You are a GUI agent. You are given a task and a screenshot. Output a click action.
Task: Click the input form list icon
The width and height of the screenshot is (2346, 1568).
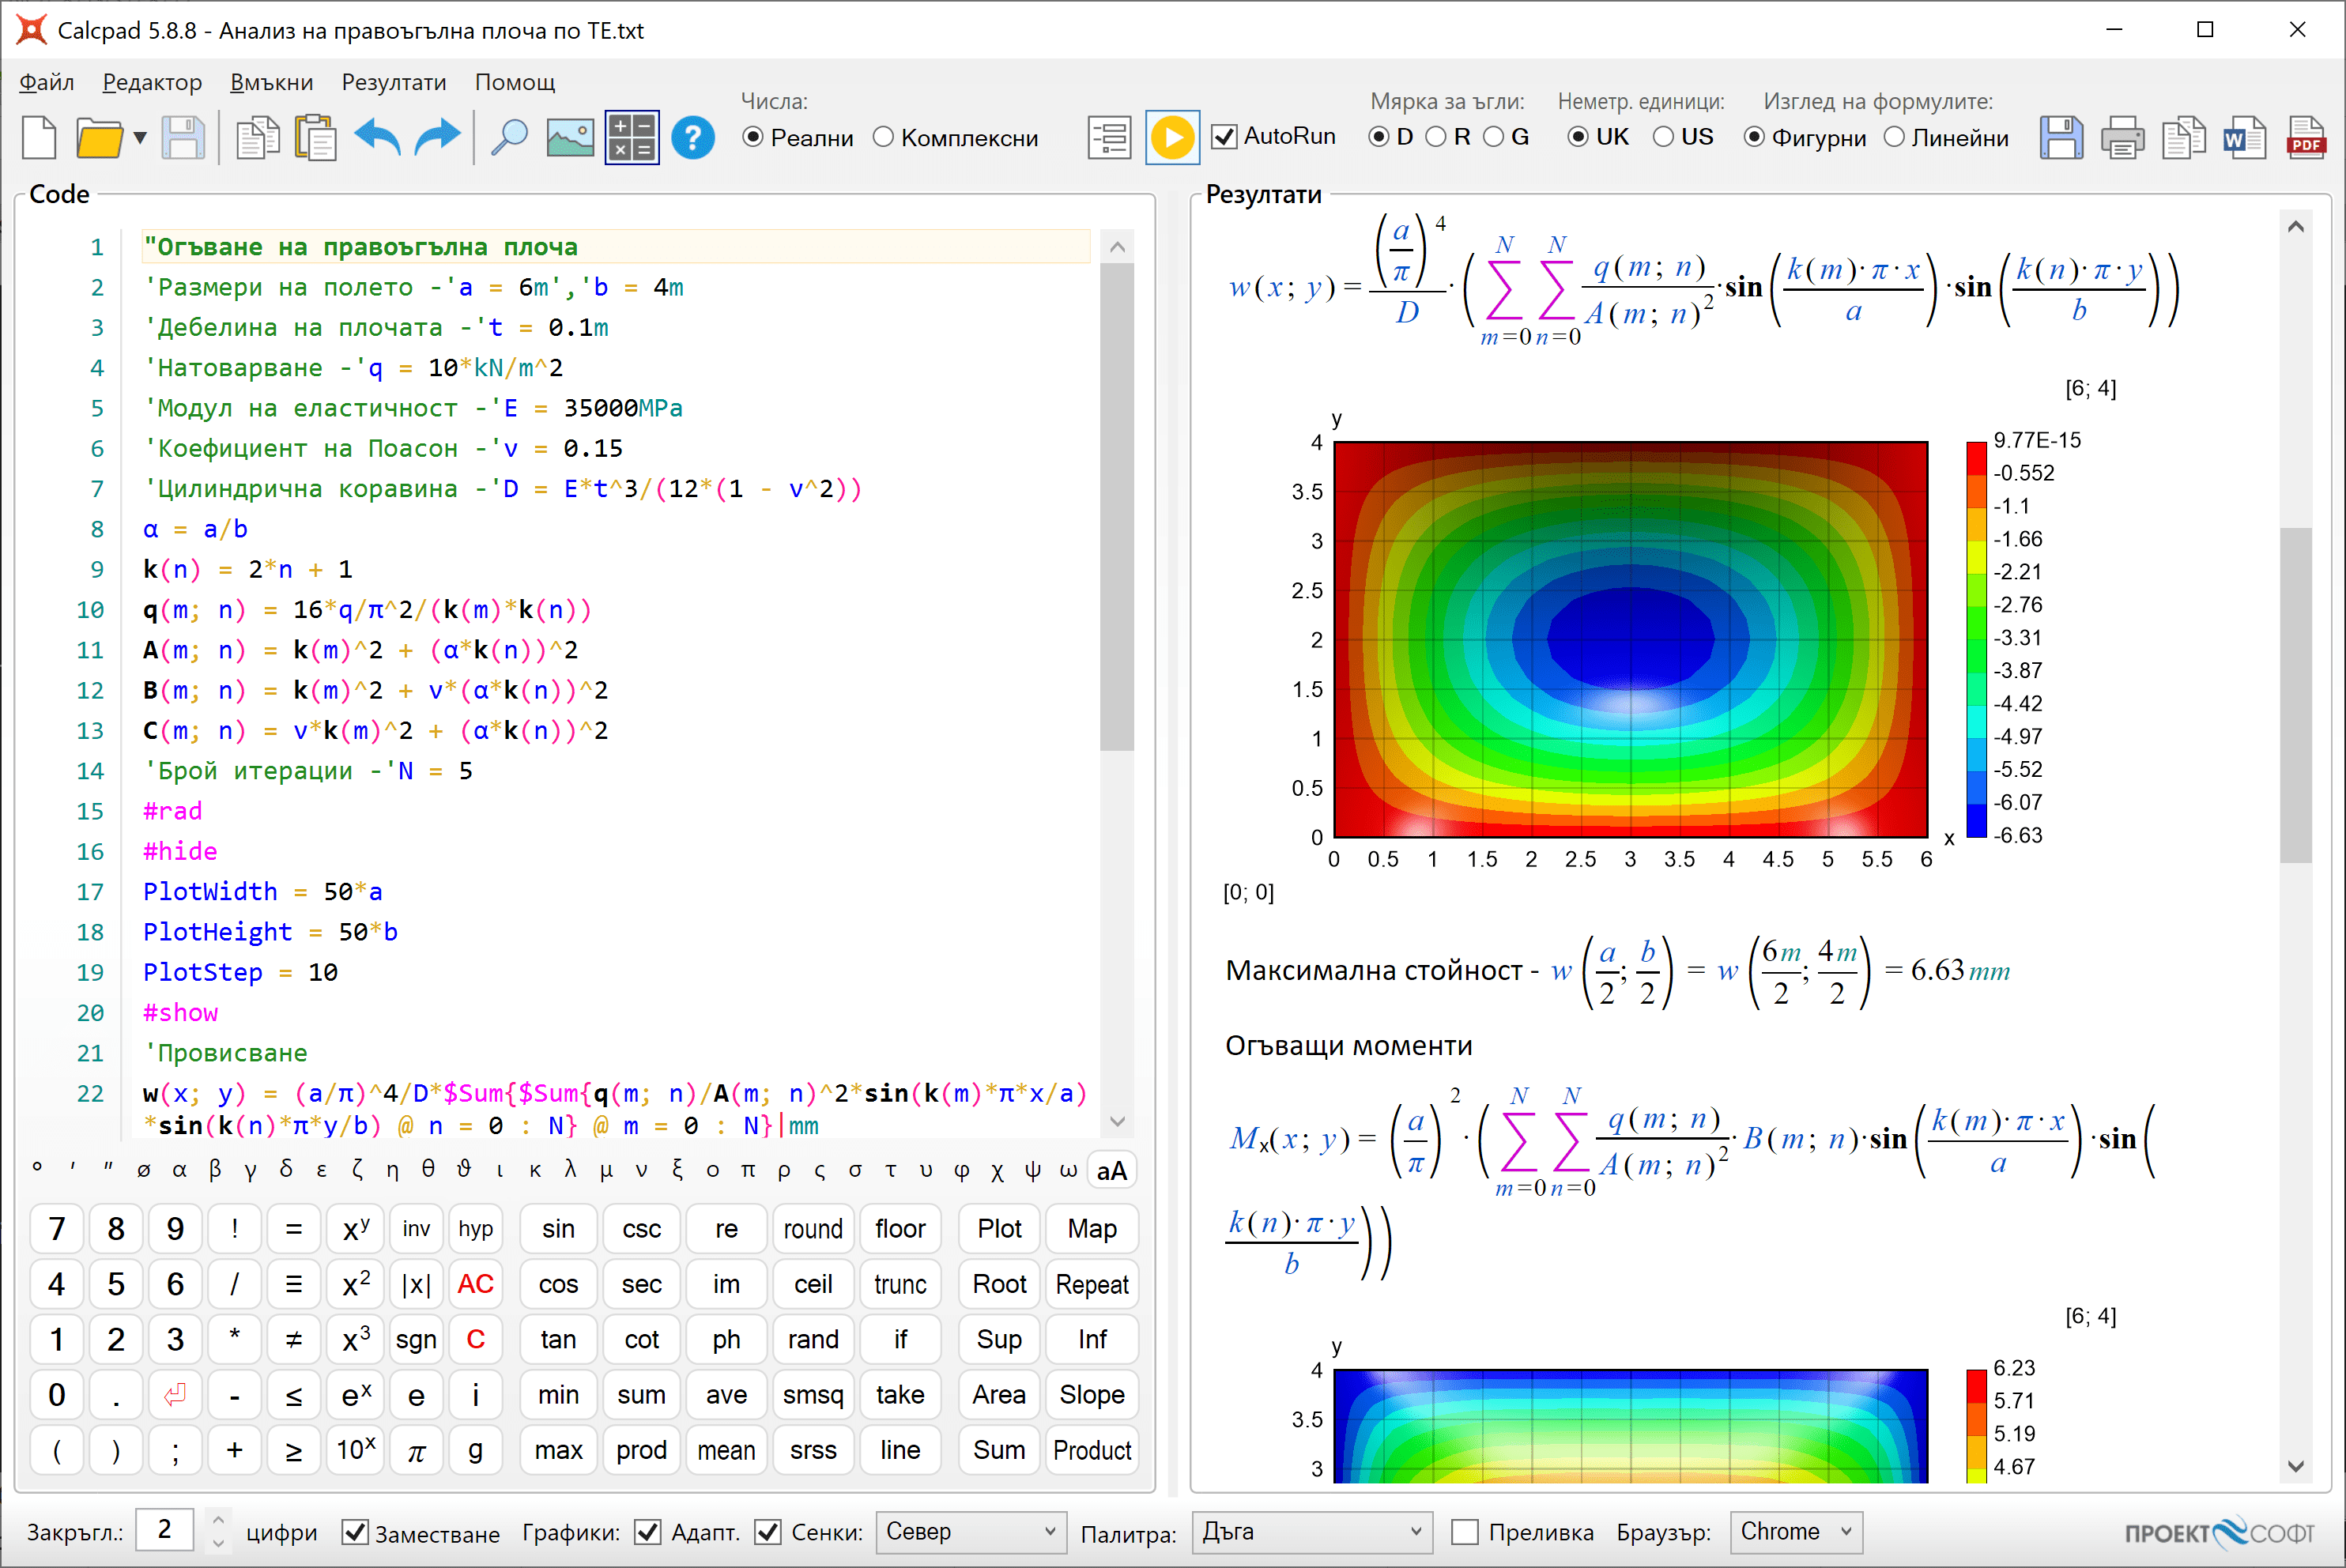[x=1109, y=138]
